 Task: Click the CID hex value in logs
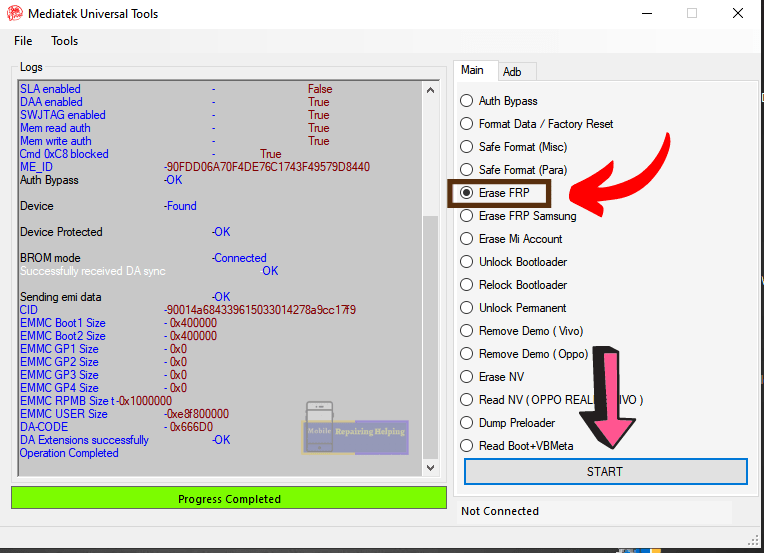tap(260, 310)
